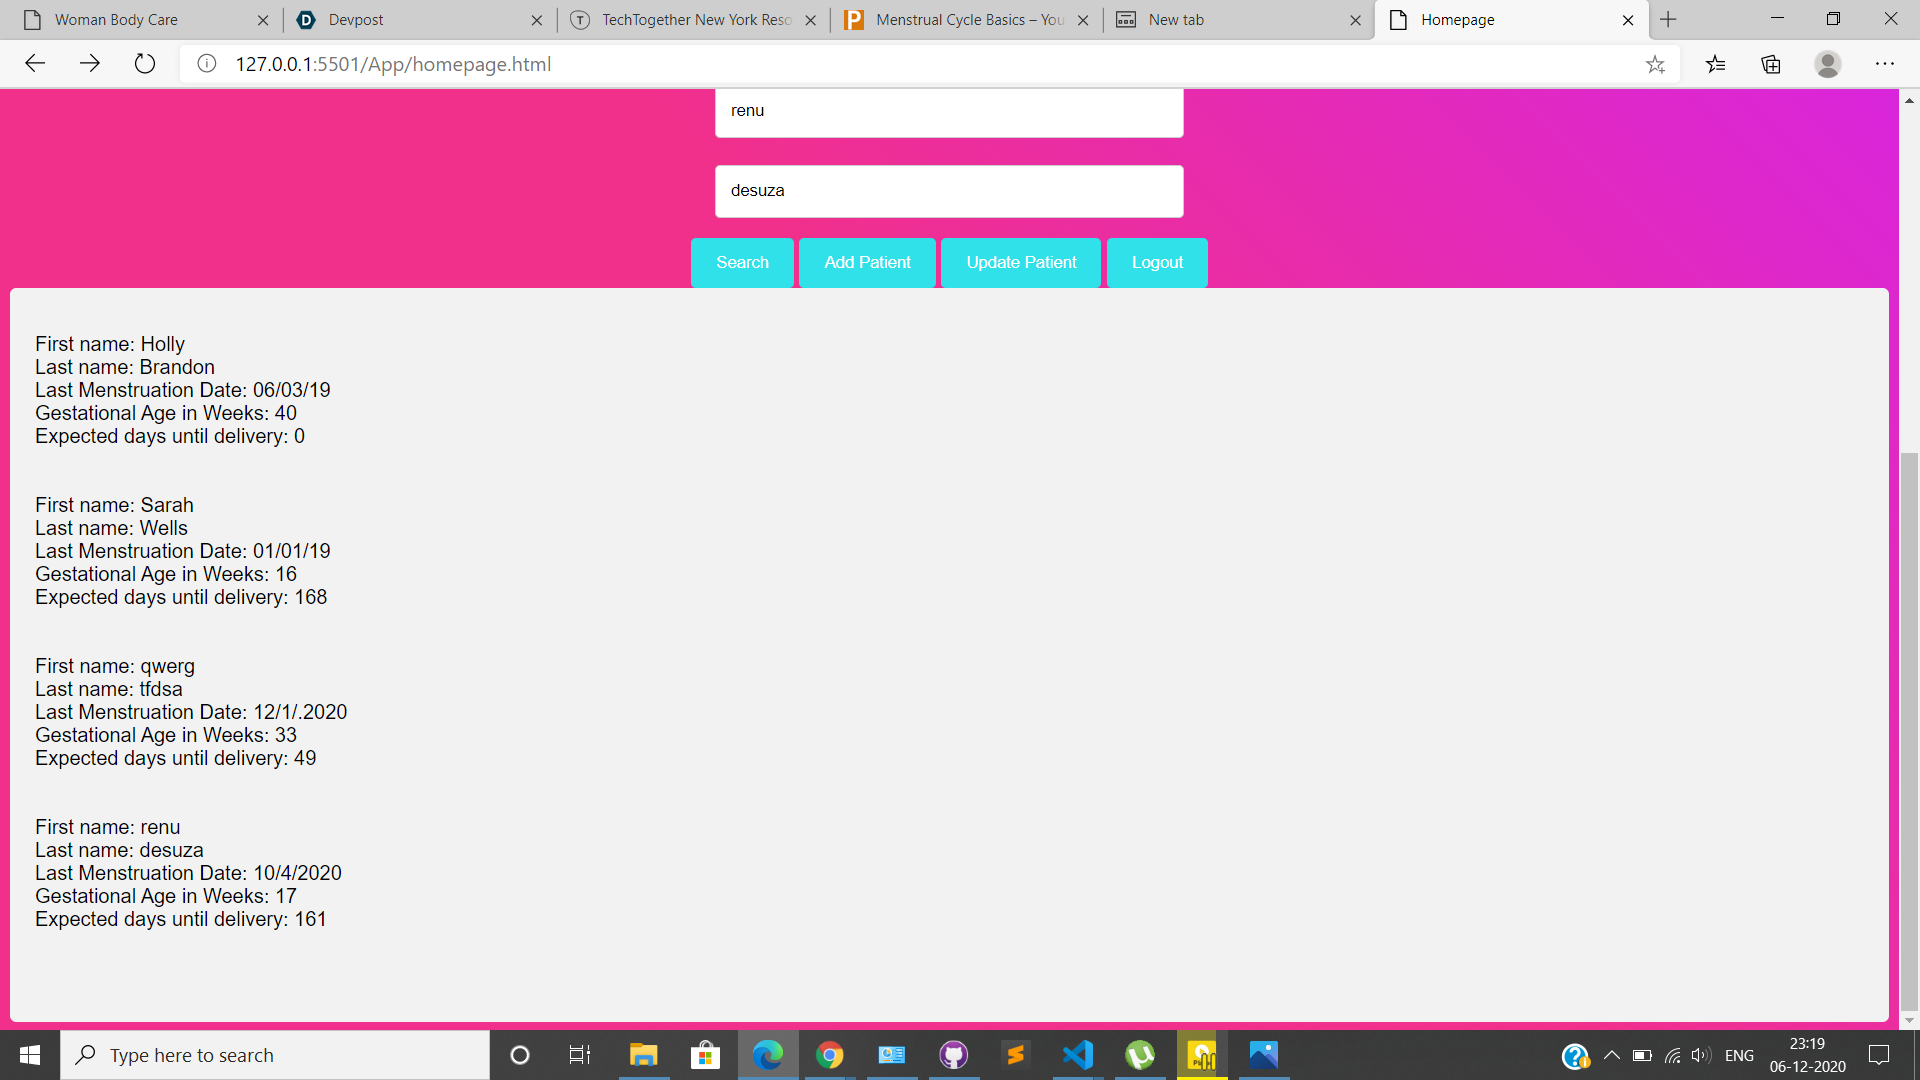Launch Google Chrome from taskbar

click(829, 1055)
